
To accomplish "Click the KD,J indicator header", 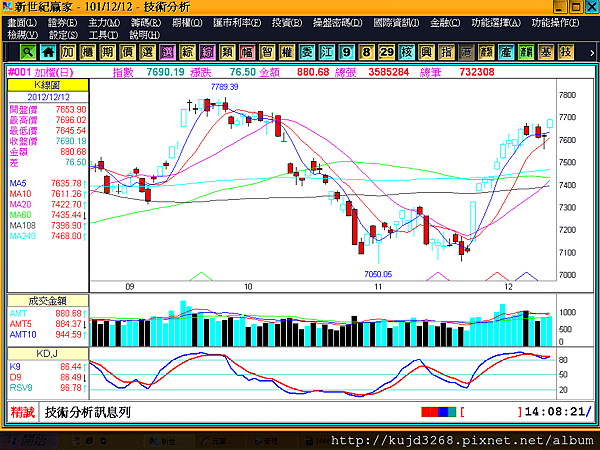I will pos(48,354).
